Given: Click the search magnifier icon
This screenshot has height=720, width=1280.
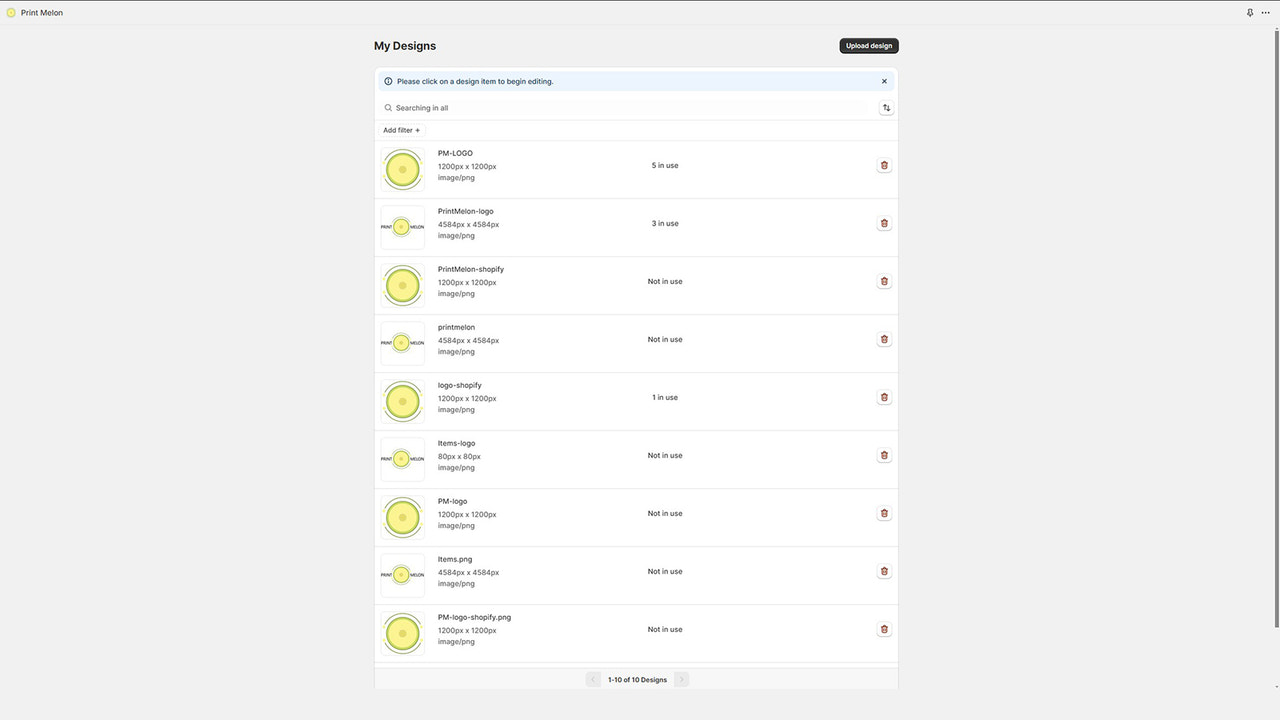Looking at the screenshot, I should click(388, 107).
